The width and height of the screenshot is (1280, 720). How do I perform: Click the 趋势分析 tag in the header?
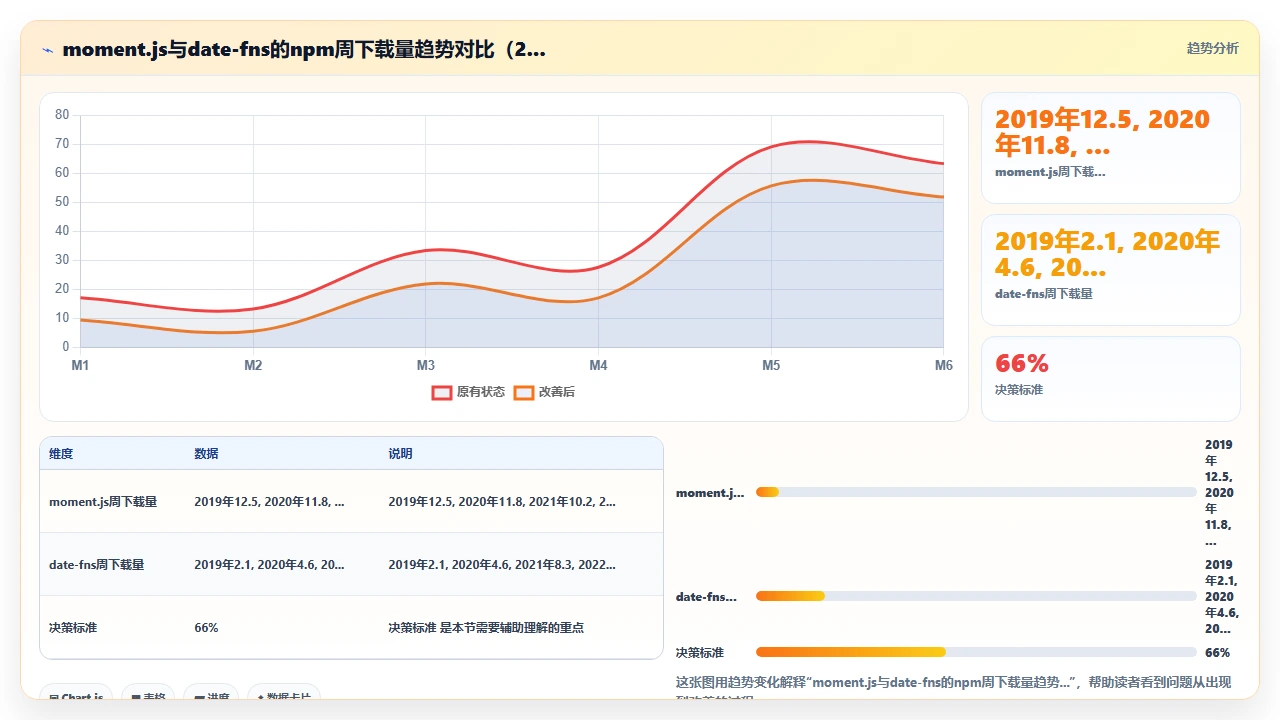pos(1212,48)
